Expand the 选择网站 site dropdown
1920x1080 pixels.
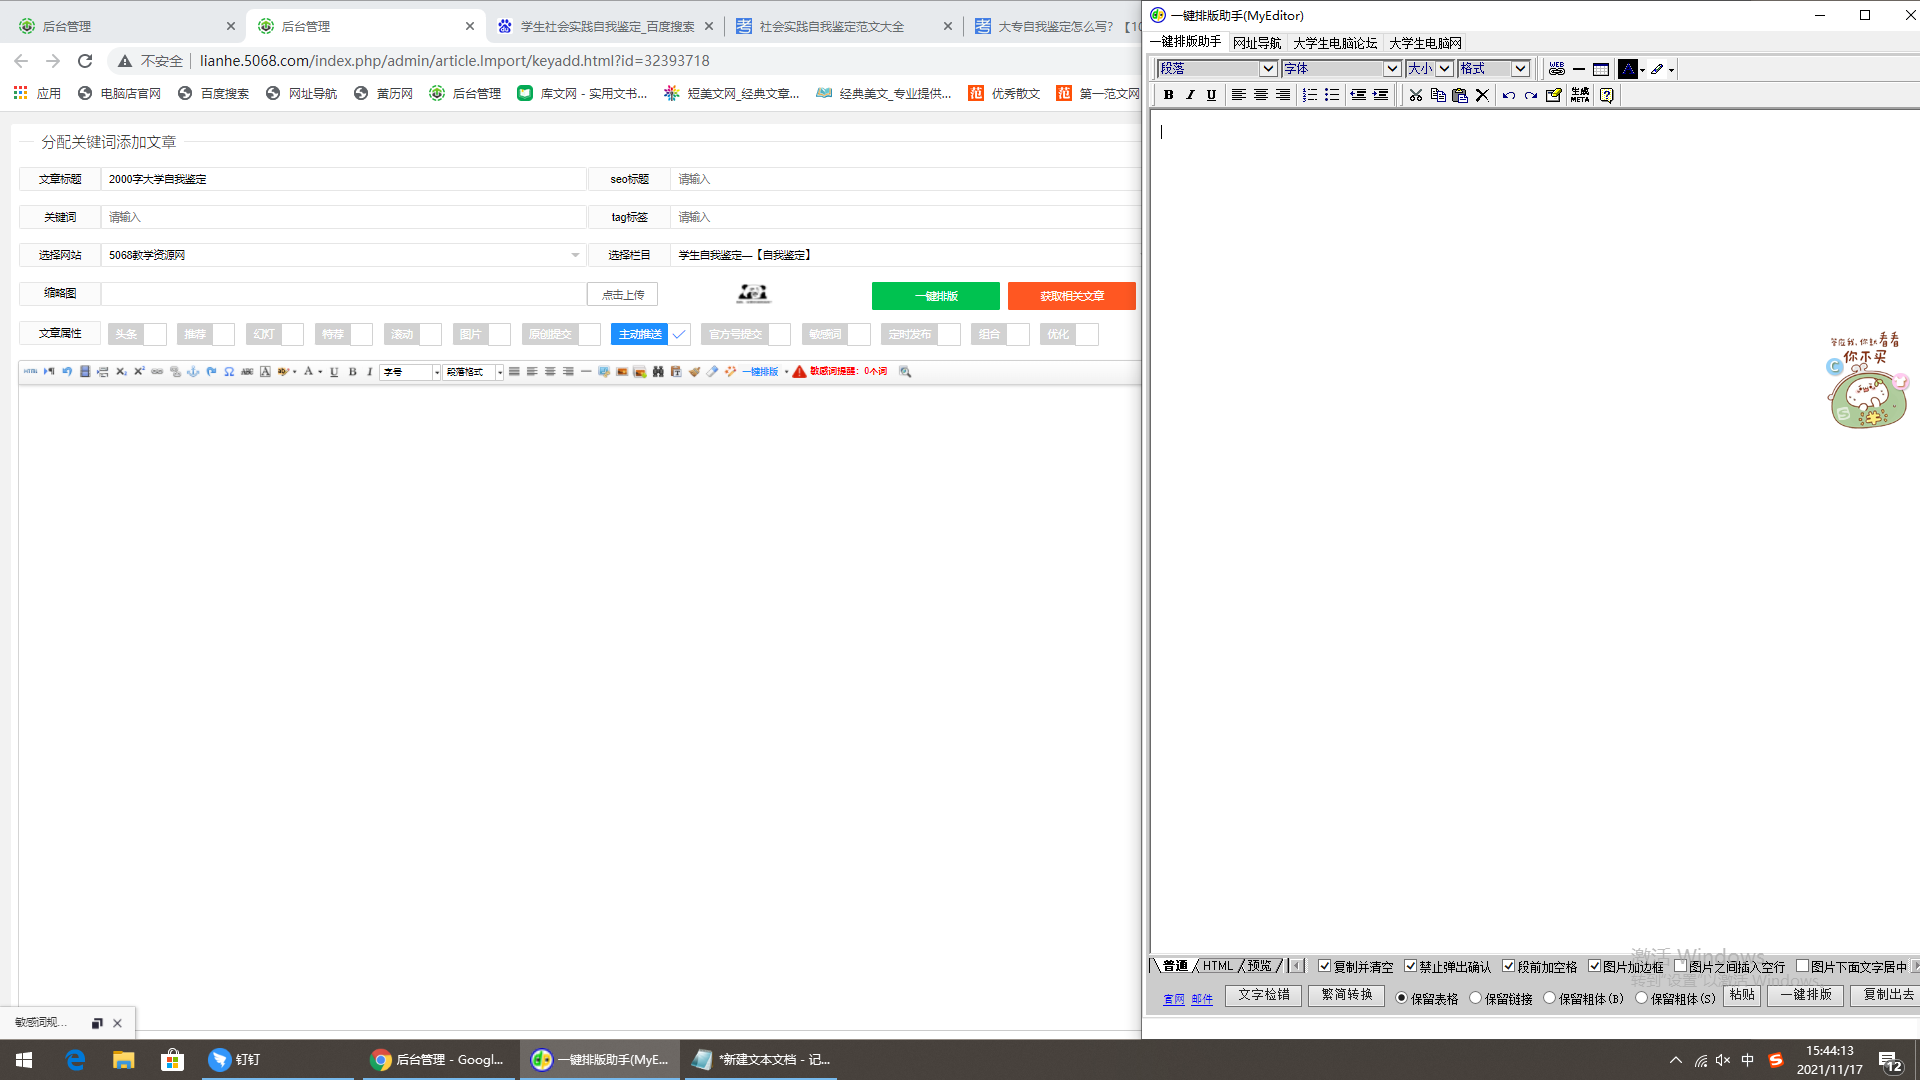click(575, 255)
